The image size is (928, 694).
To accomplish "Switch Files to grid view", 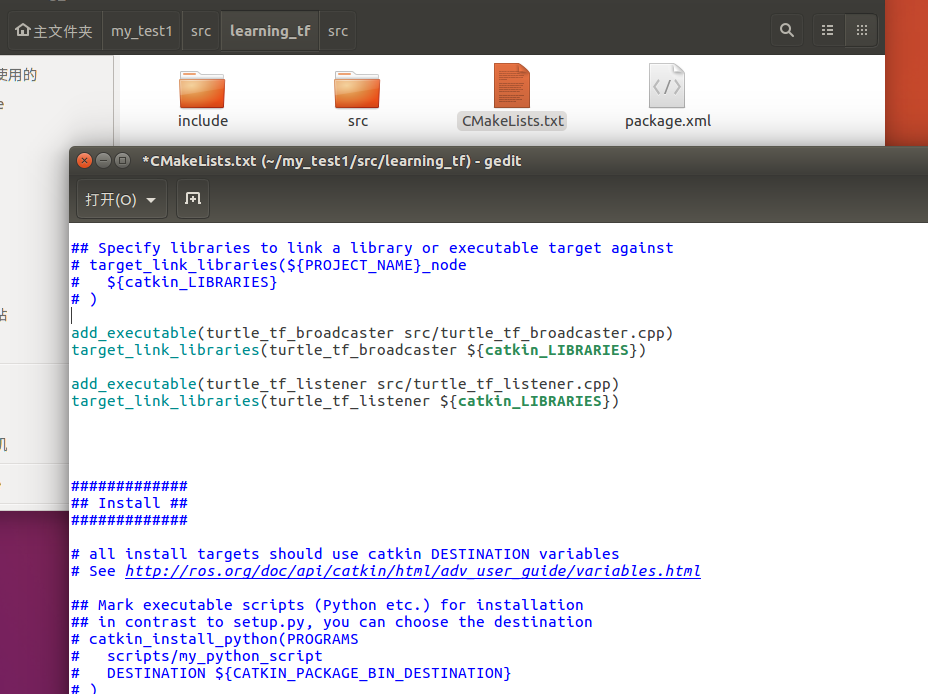I will (x=862, y=30).
